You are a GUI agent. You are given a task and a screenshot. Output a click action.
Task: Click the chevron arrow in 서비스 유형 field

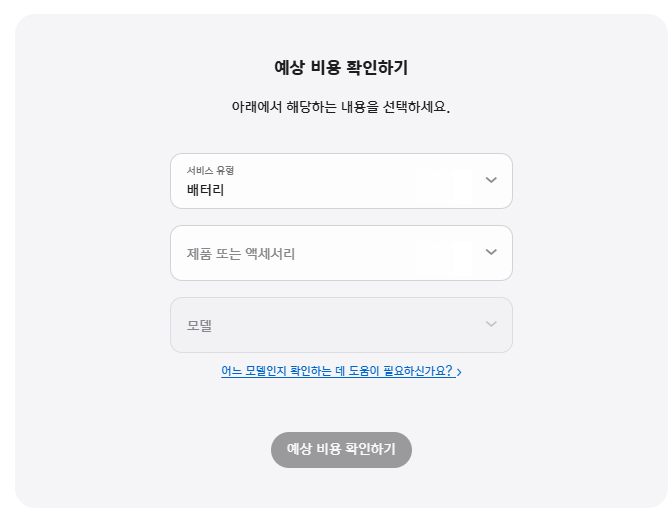click(491, 180)
